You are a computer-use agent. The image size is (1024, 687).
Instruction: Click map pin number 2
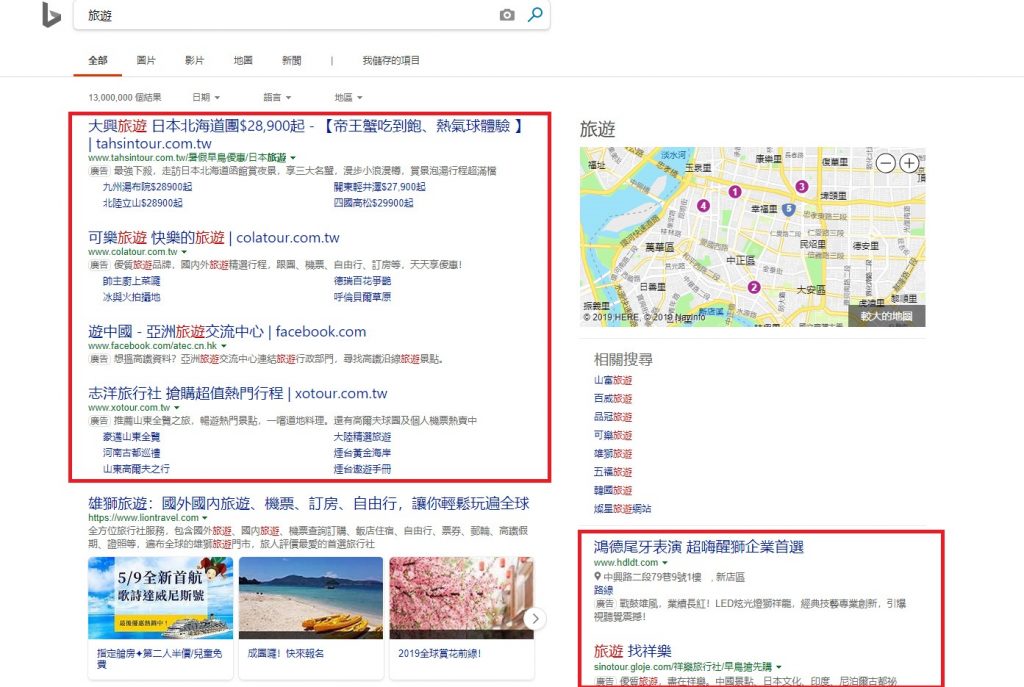tap(754, 287)
